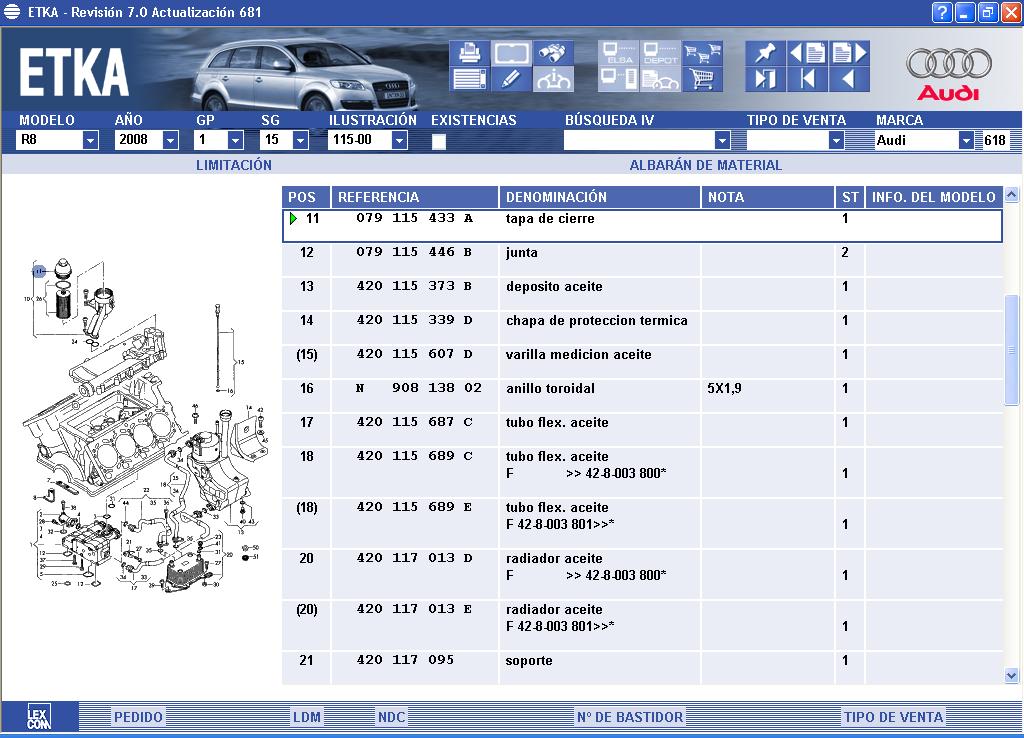Select reference '420 115 689 E'
The image size is (1024, 738).
[414, 507]
